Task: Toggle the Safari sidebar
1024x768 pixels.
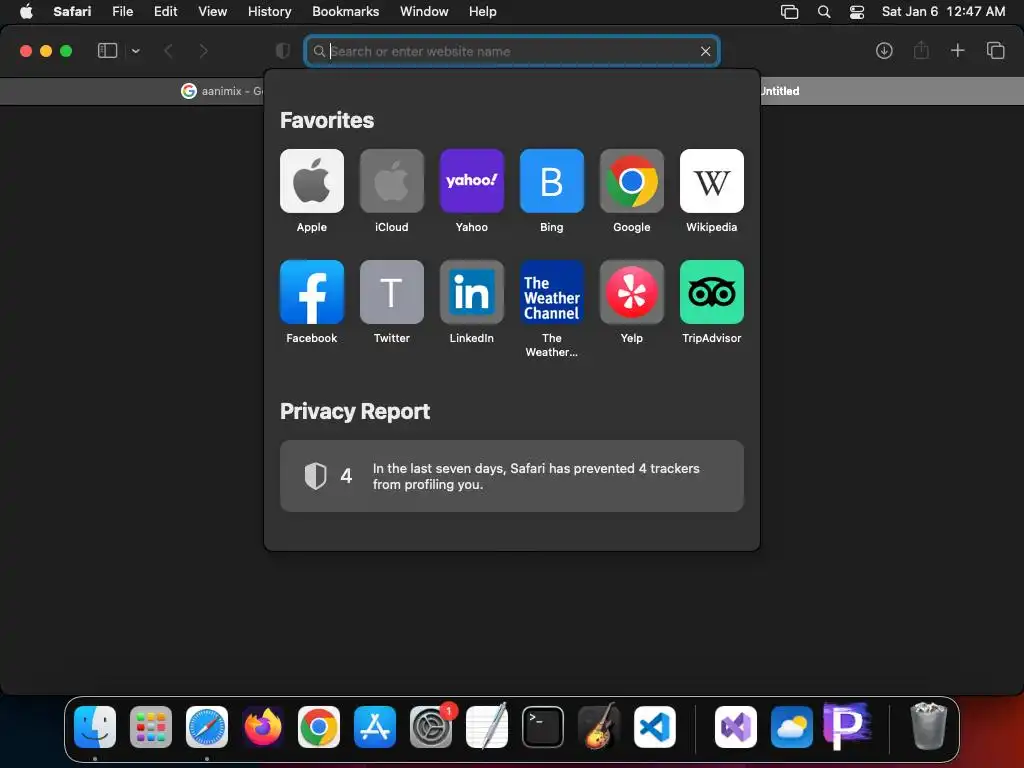Action: tap(107, 51)
